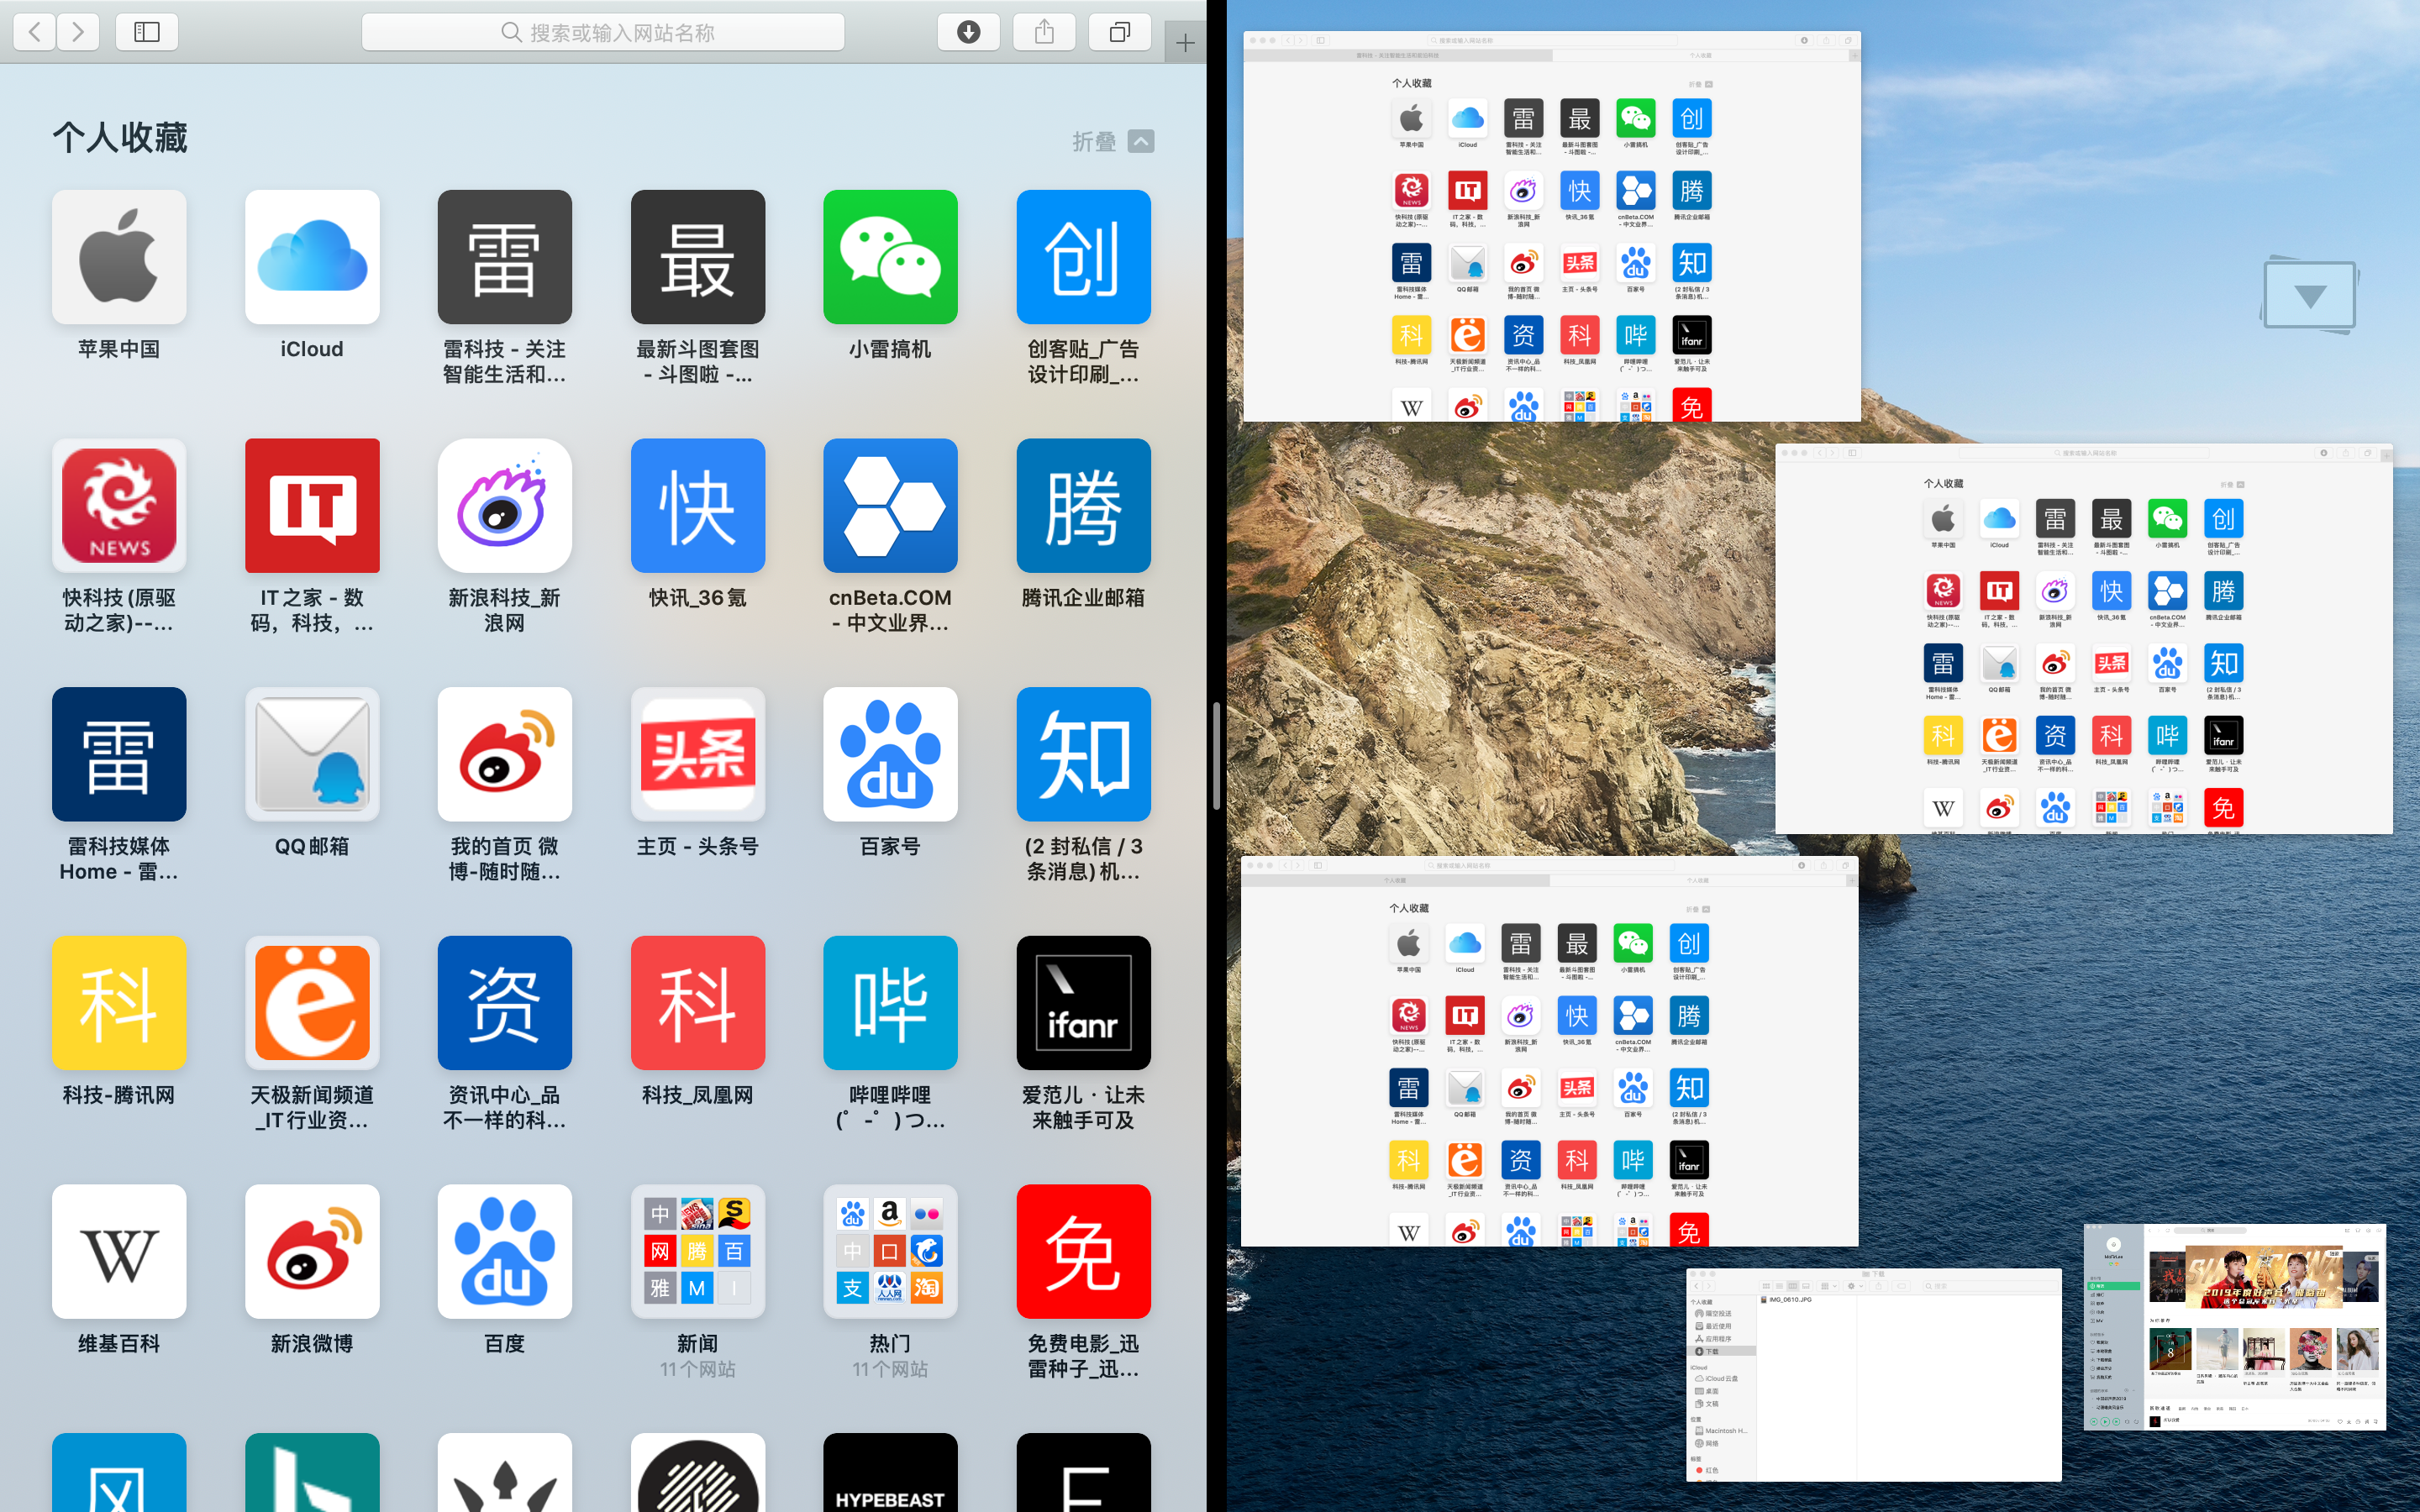
Task: Show the Safari sidebar
Action: (147, 32)
